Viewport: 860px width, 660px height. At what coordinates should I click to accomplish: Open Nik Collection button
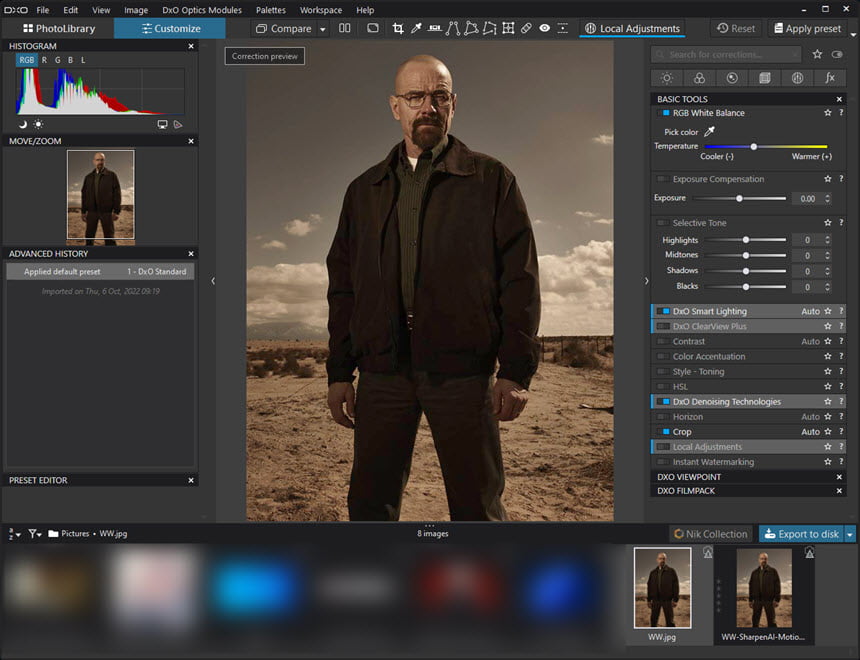click(x=711, y=534)
